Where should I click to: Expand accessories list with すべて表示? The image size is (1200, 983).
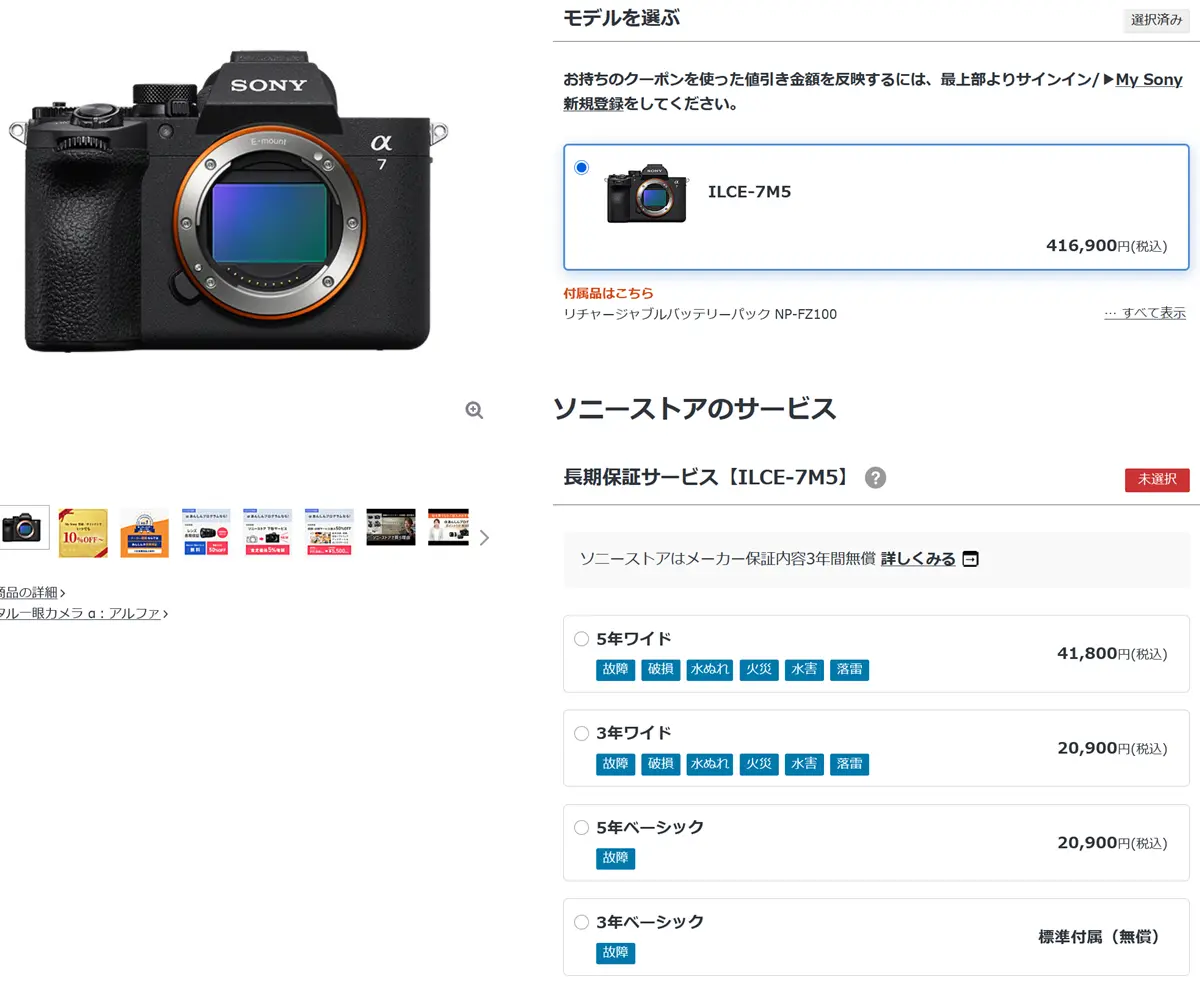(x=1145, y=313)
